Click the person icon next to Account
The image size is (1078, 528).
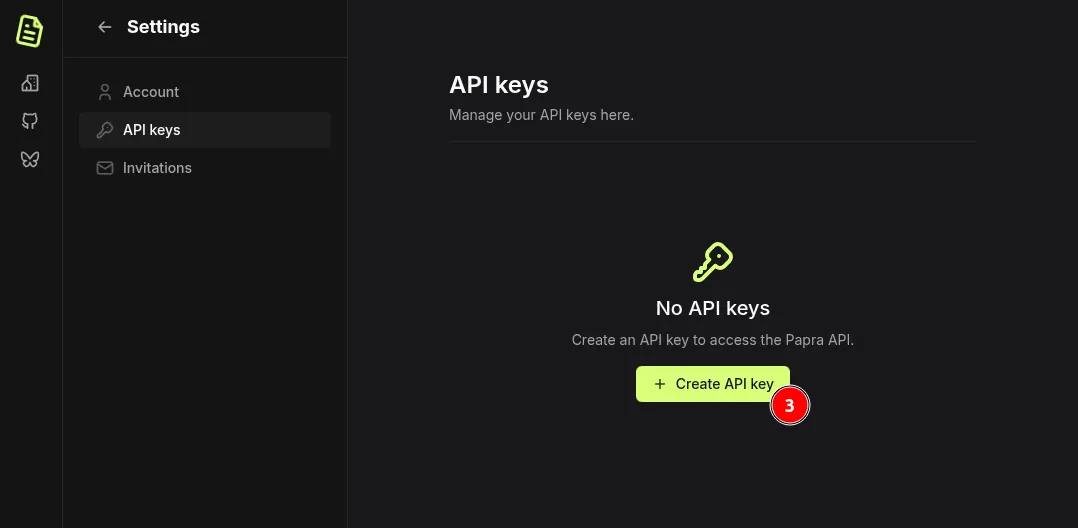coord(104,92)
